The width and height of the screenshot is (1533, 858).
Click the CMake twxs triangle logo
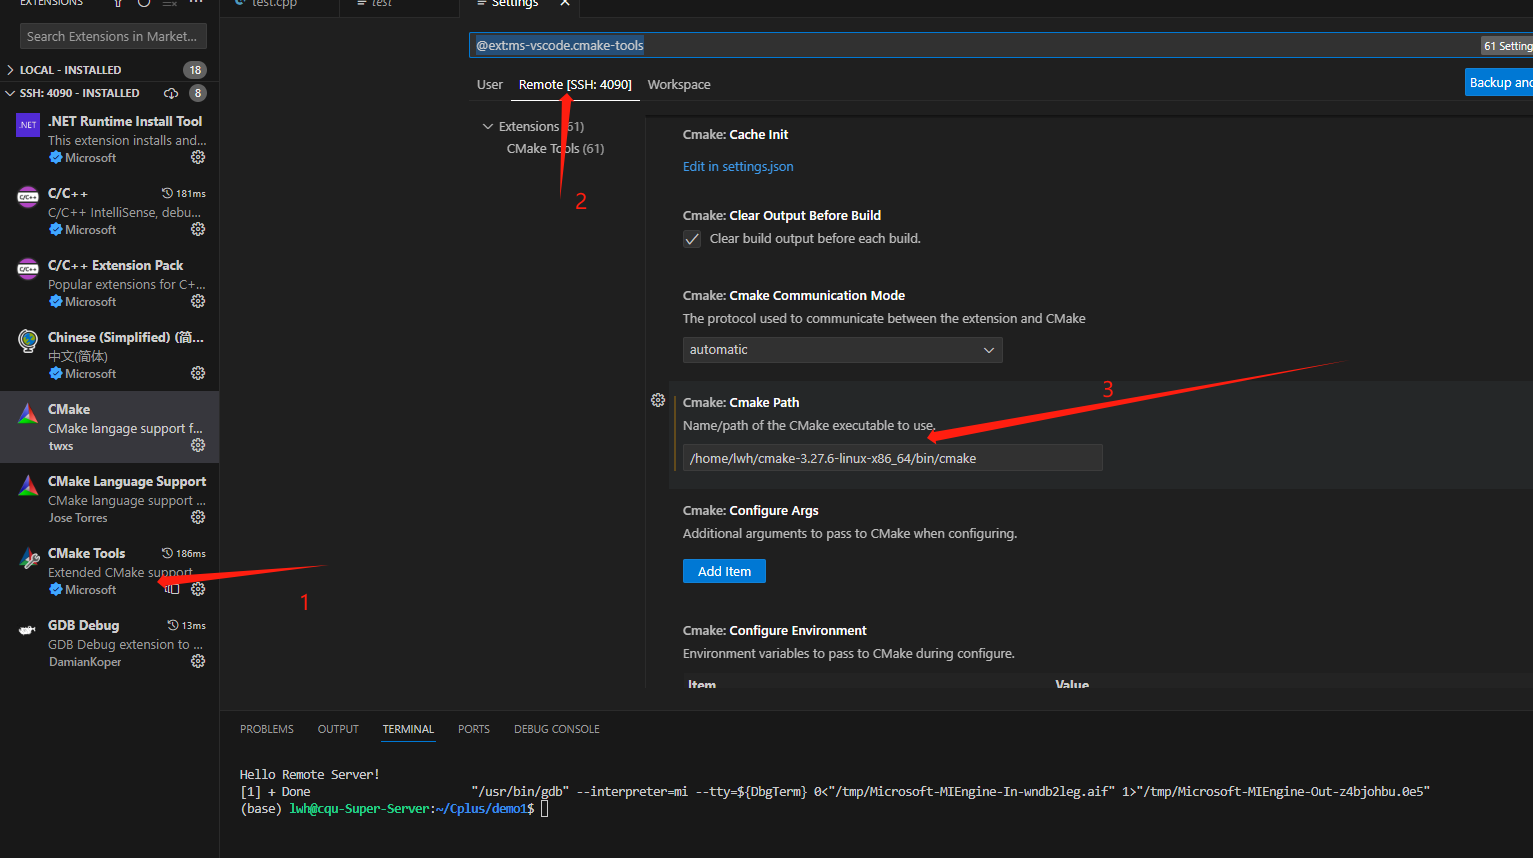(x=28, y=413)
